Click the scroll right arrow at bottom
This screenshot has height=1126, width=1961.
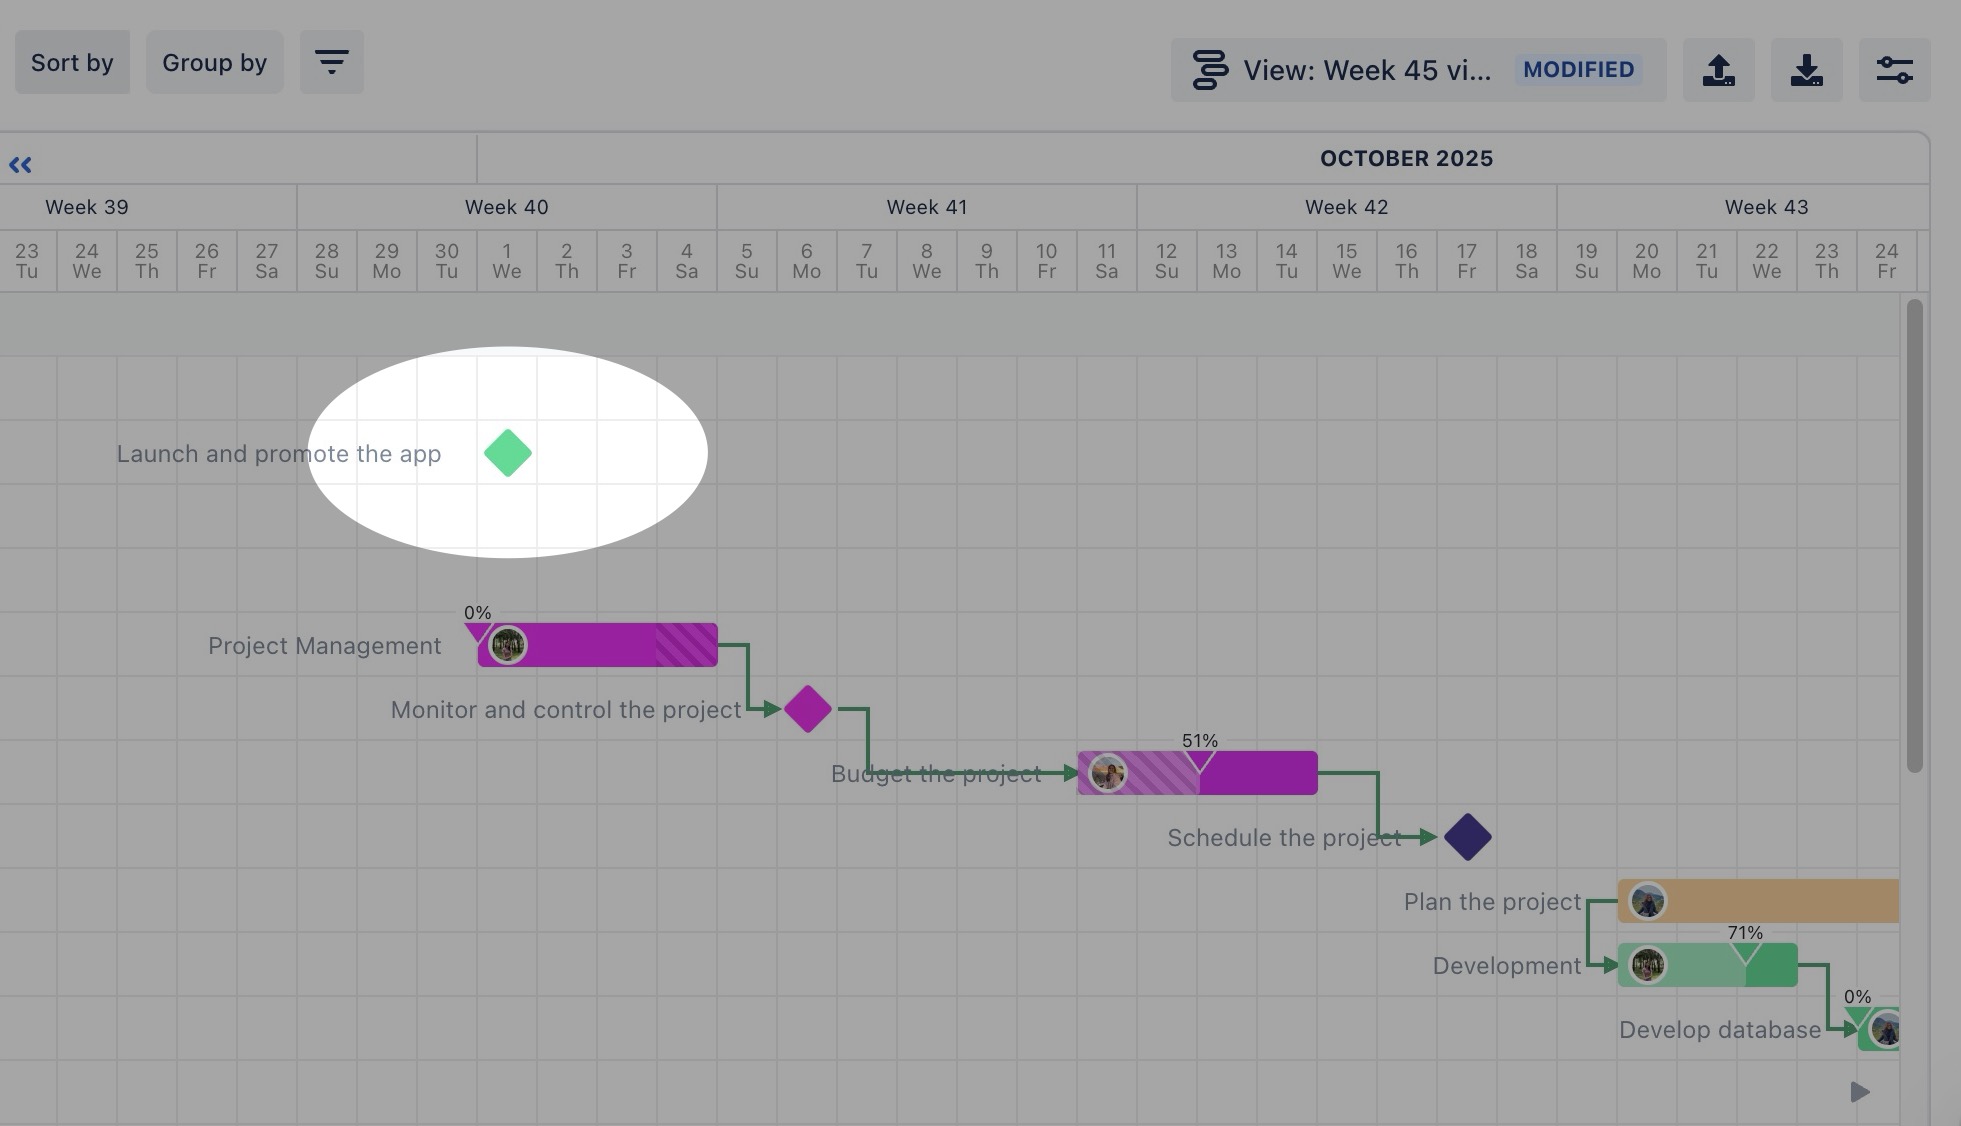point(1860,1092)
